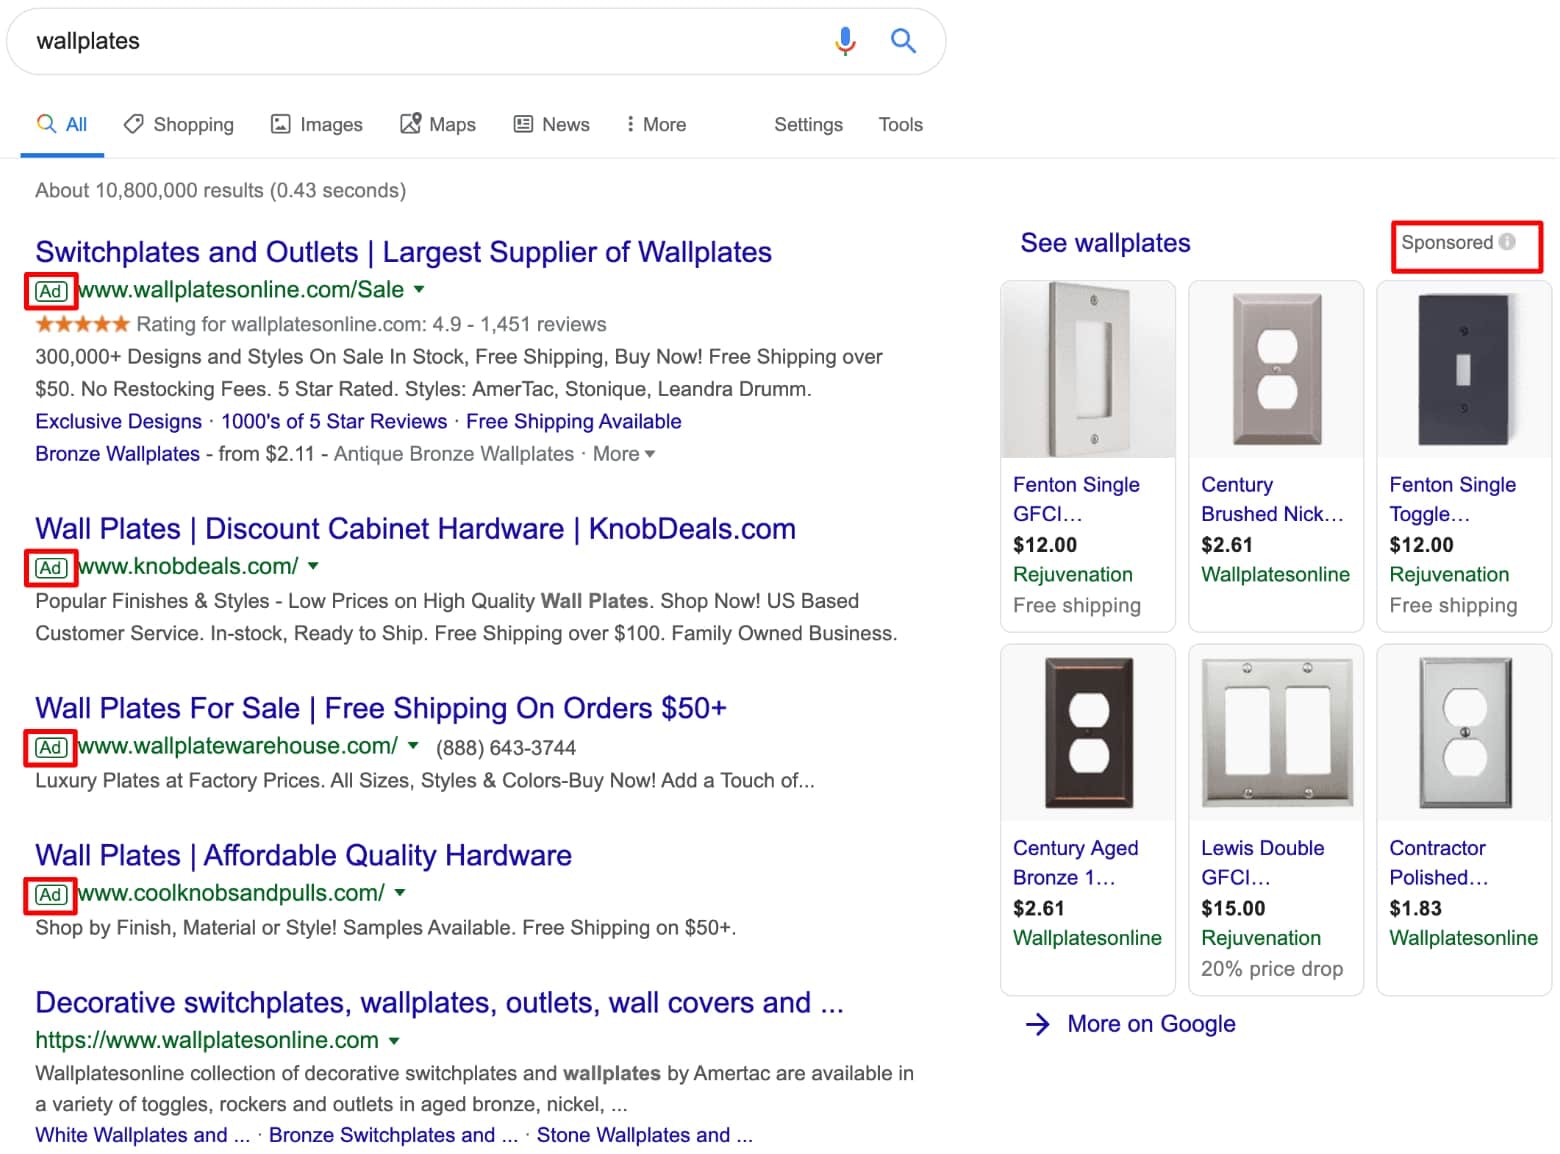This screenshot has width=1560, height=1154.
Task: Click the microphone voice search icon
Action: (x=845, y=41)
